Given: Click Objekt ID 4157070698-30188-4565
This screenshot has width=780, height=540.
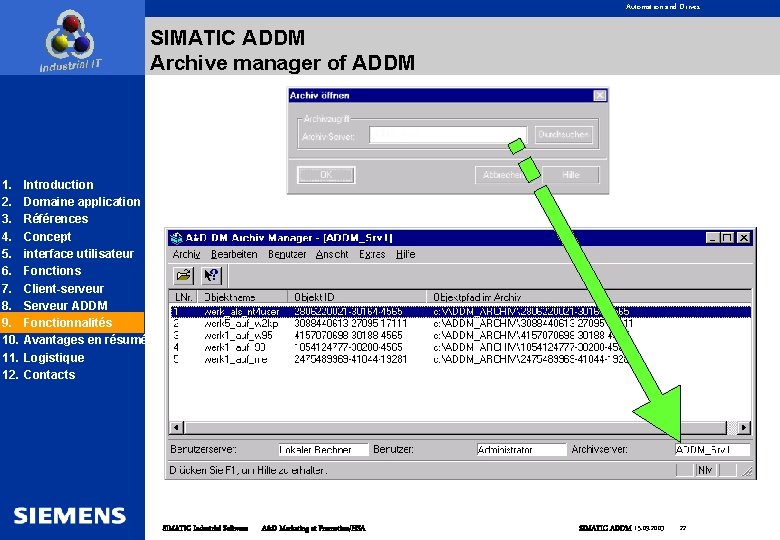Looking at the screenshot, I should pos(348,336).
